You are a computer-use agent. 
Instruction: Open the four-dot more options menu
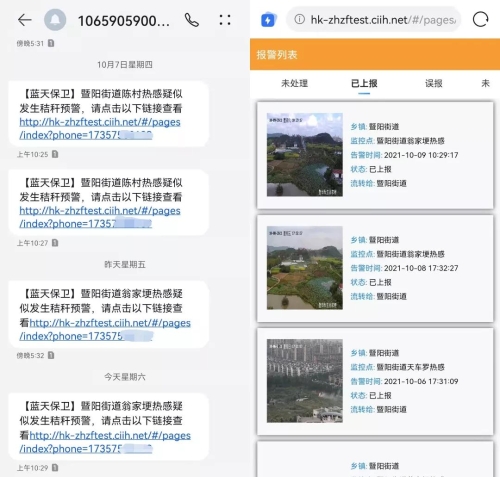225,20
